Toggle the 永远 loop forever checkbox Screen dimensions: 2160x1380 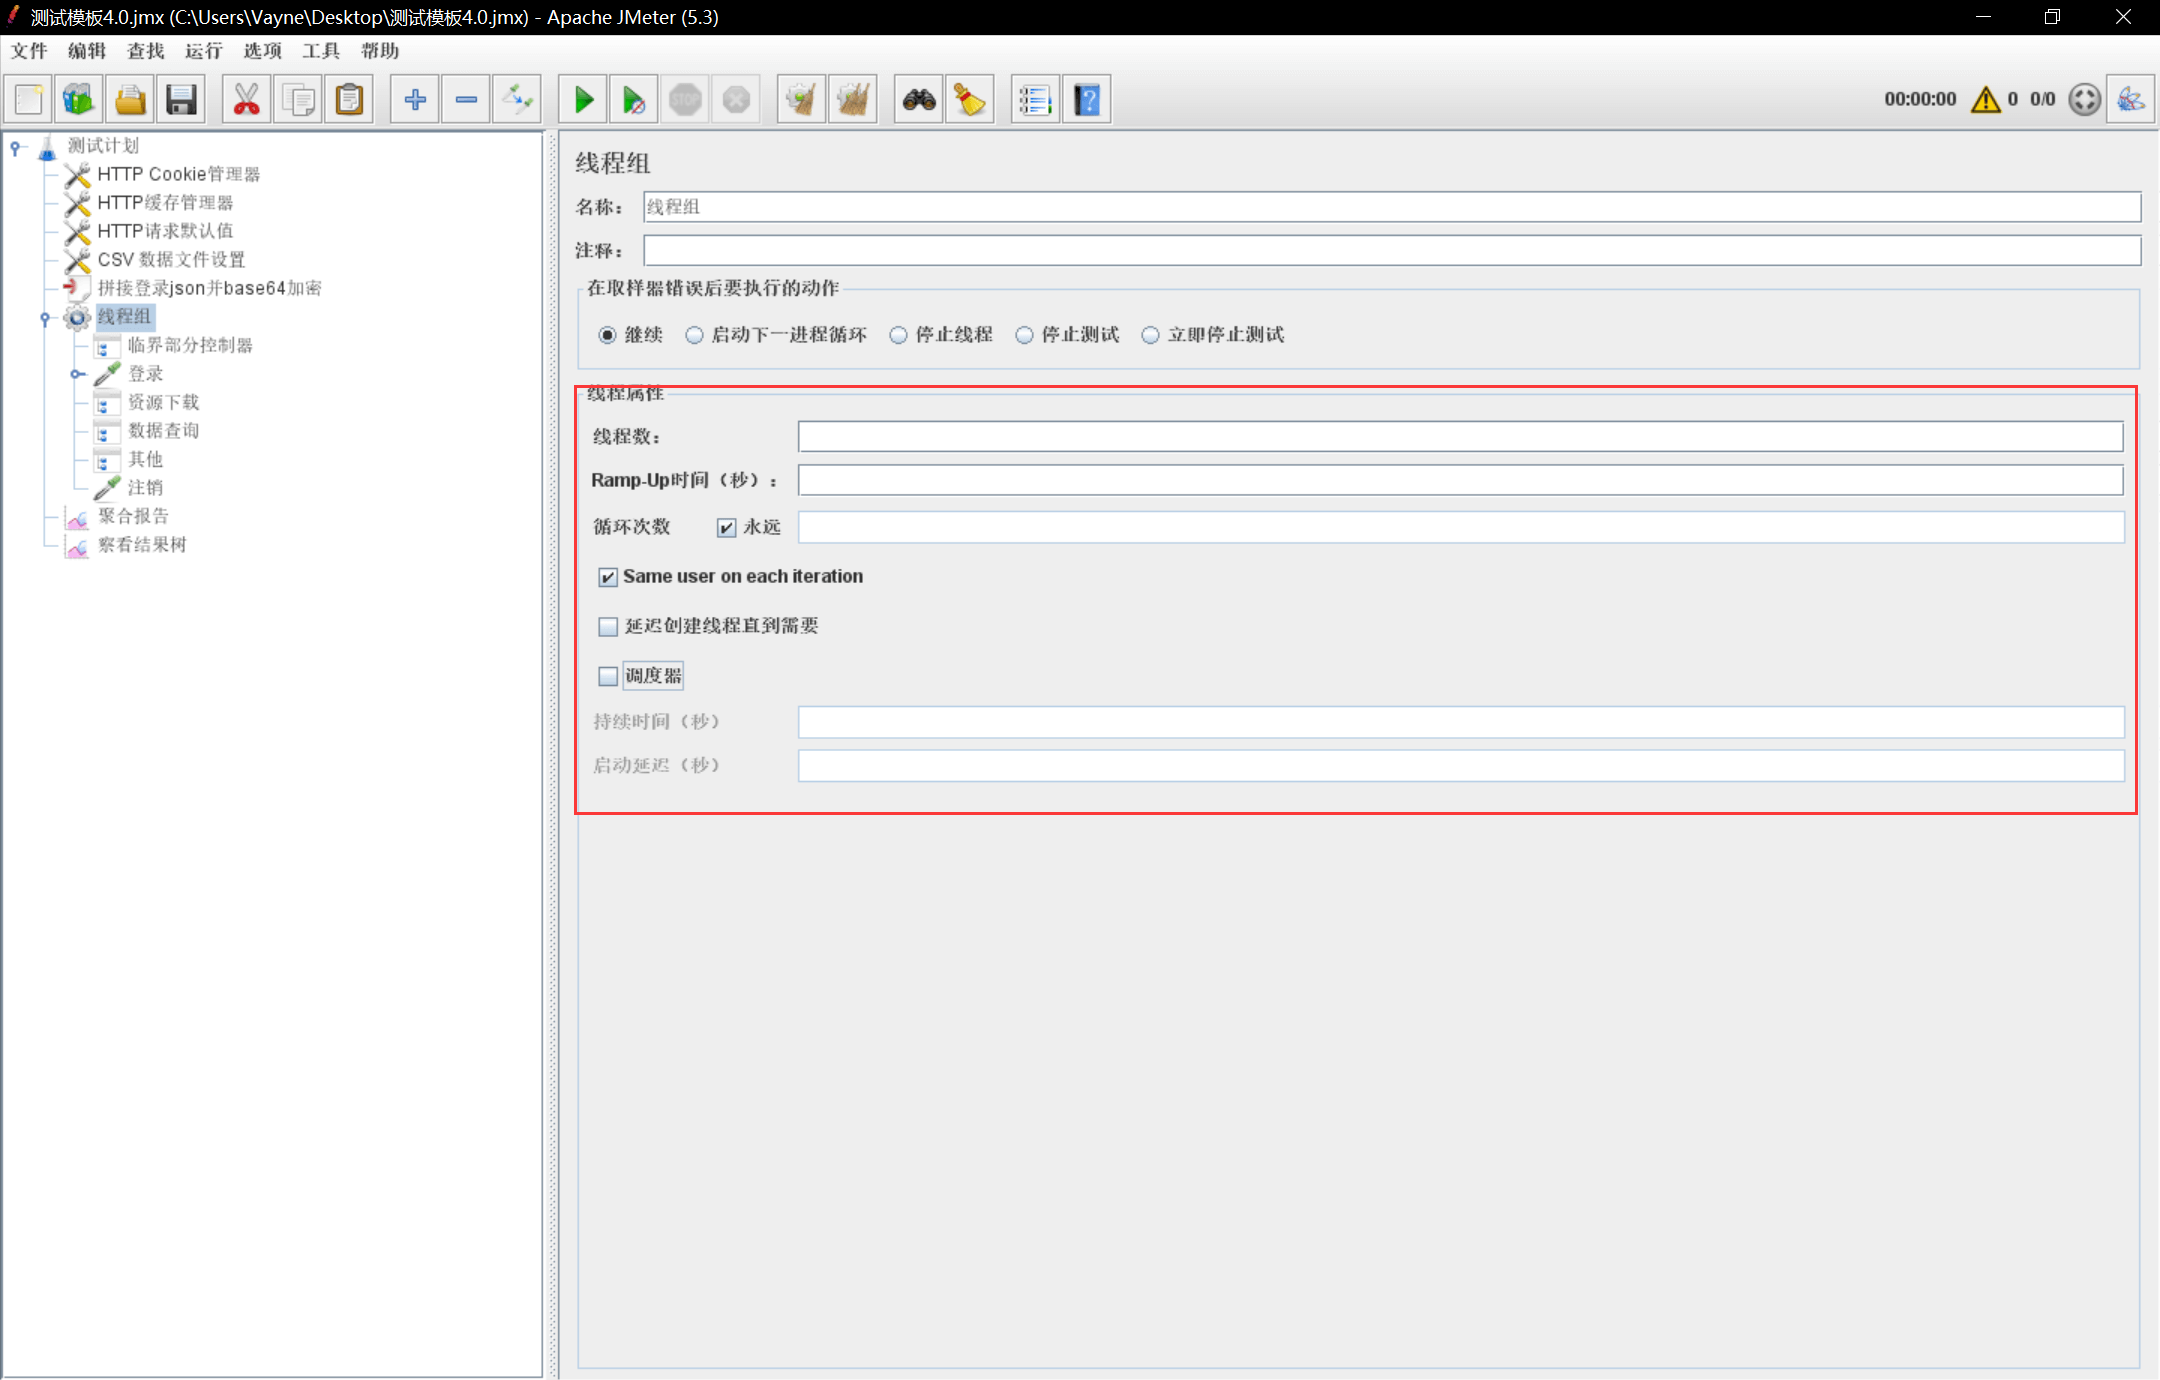tap(727, 527)
